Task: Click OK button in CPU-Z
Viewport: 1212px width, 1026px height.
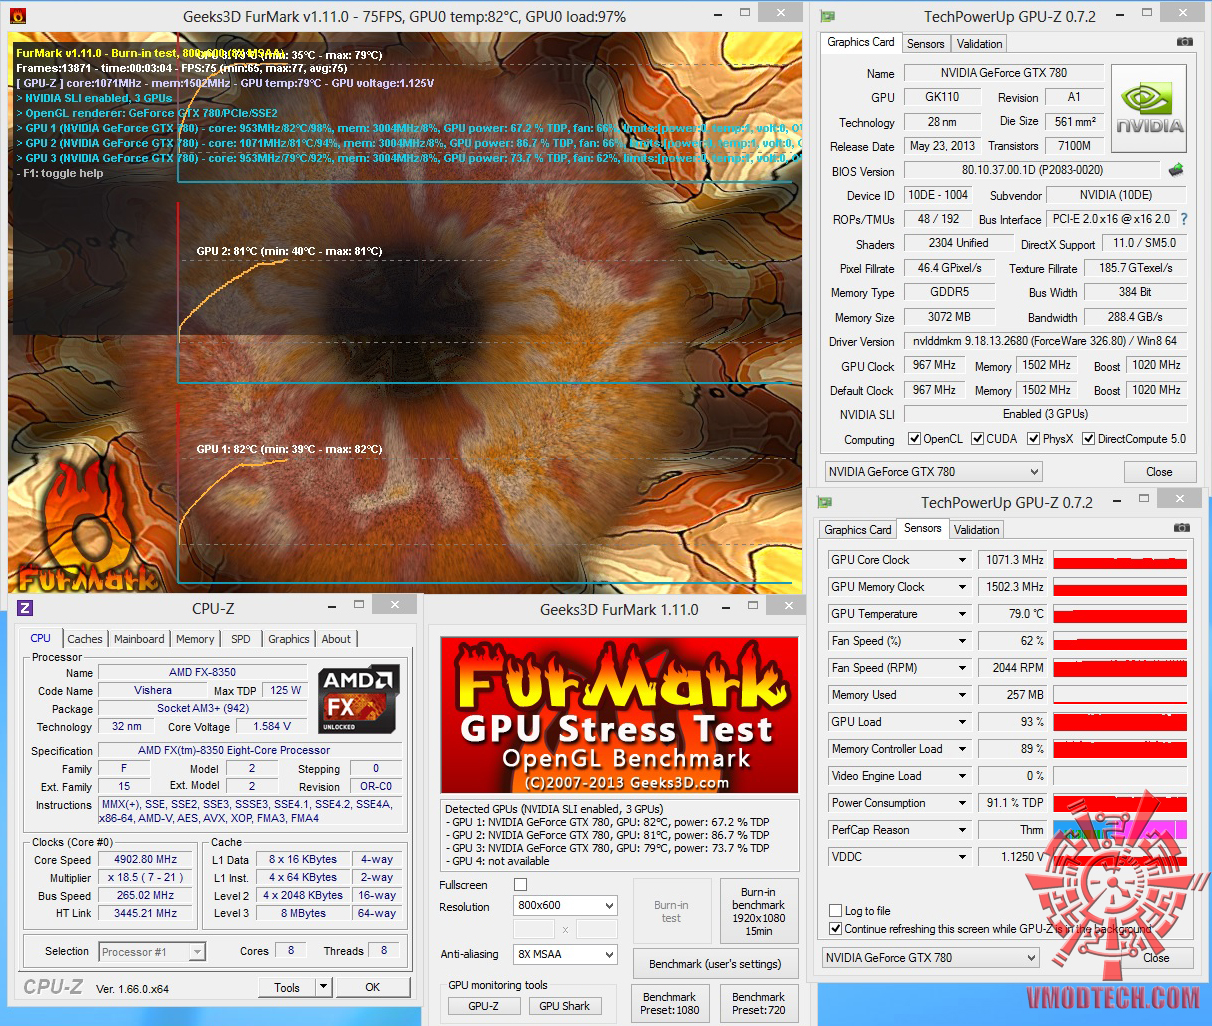Action: point(372,987)
